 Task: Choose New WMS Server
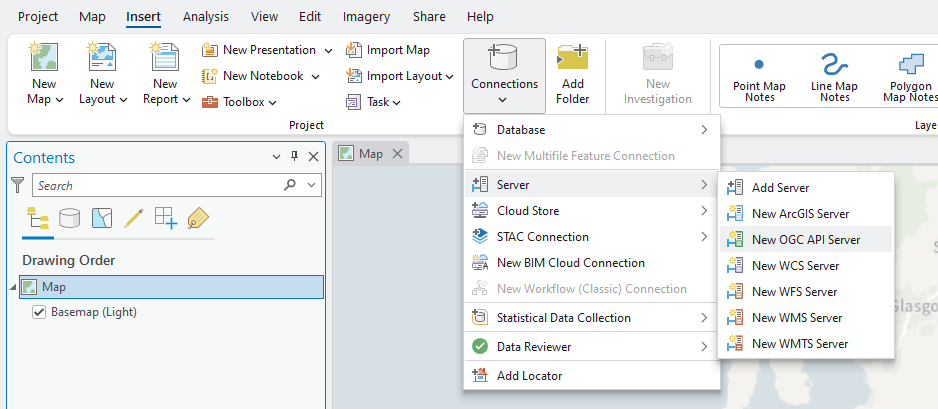tap(806, 318)
